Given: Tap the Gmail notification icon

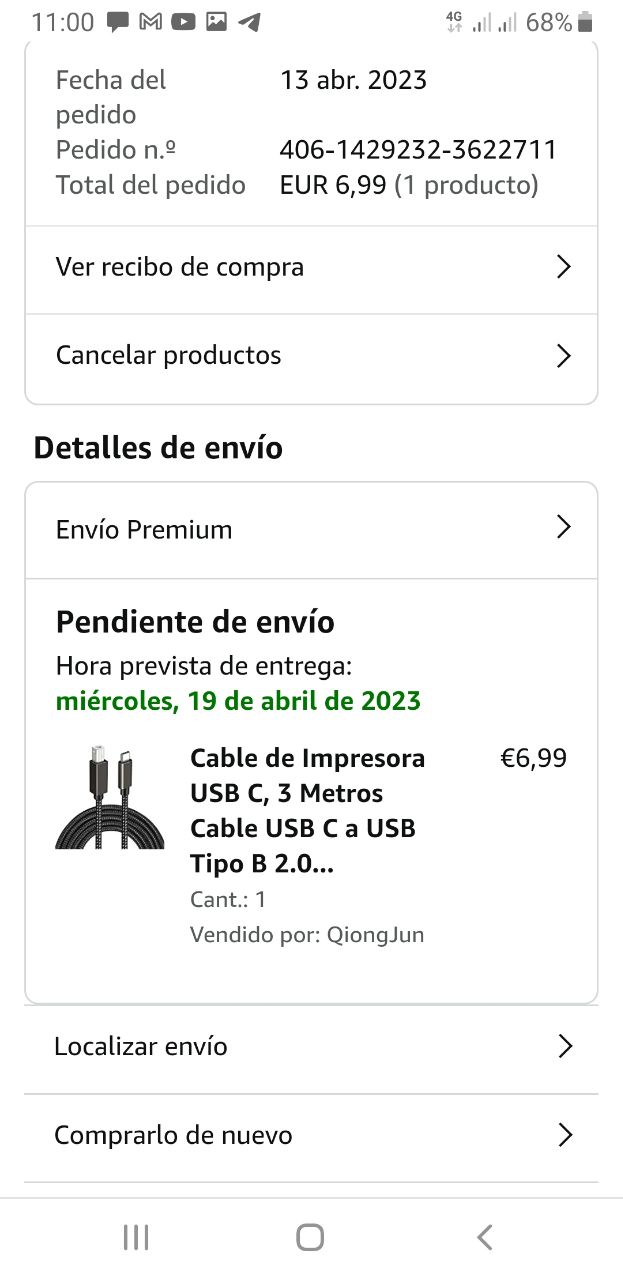Looking at the screenshot, I should [x=150, y=22].
